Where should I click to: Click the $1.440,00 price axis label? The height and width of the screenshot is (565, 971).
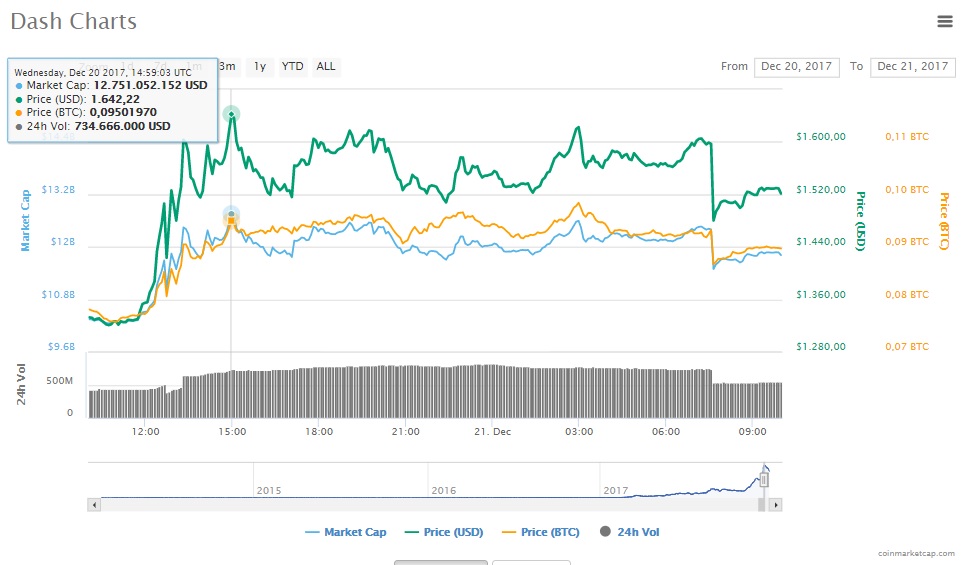tap(821, 242)
